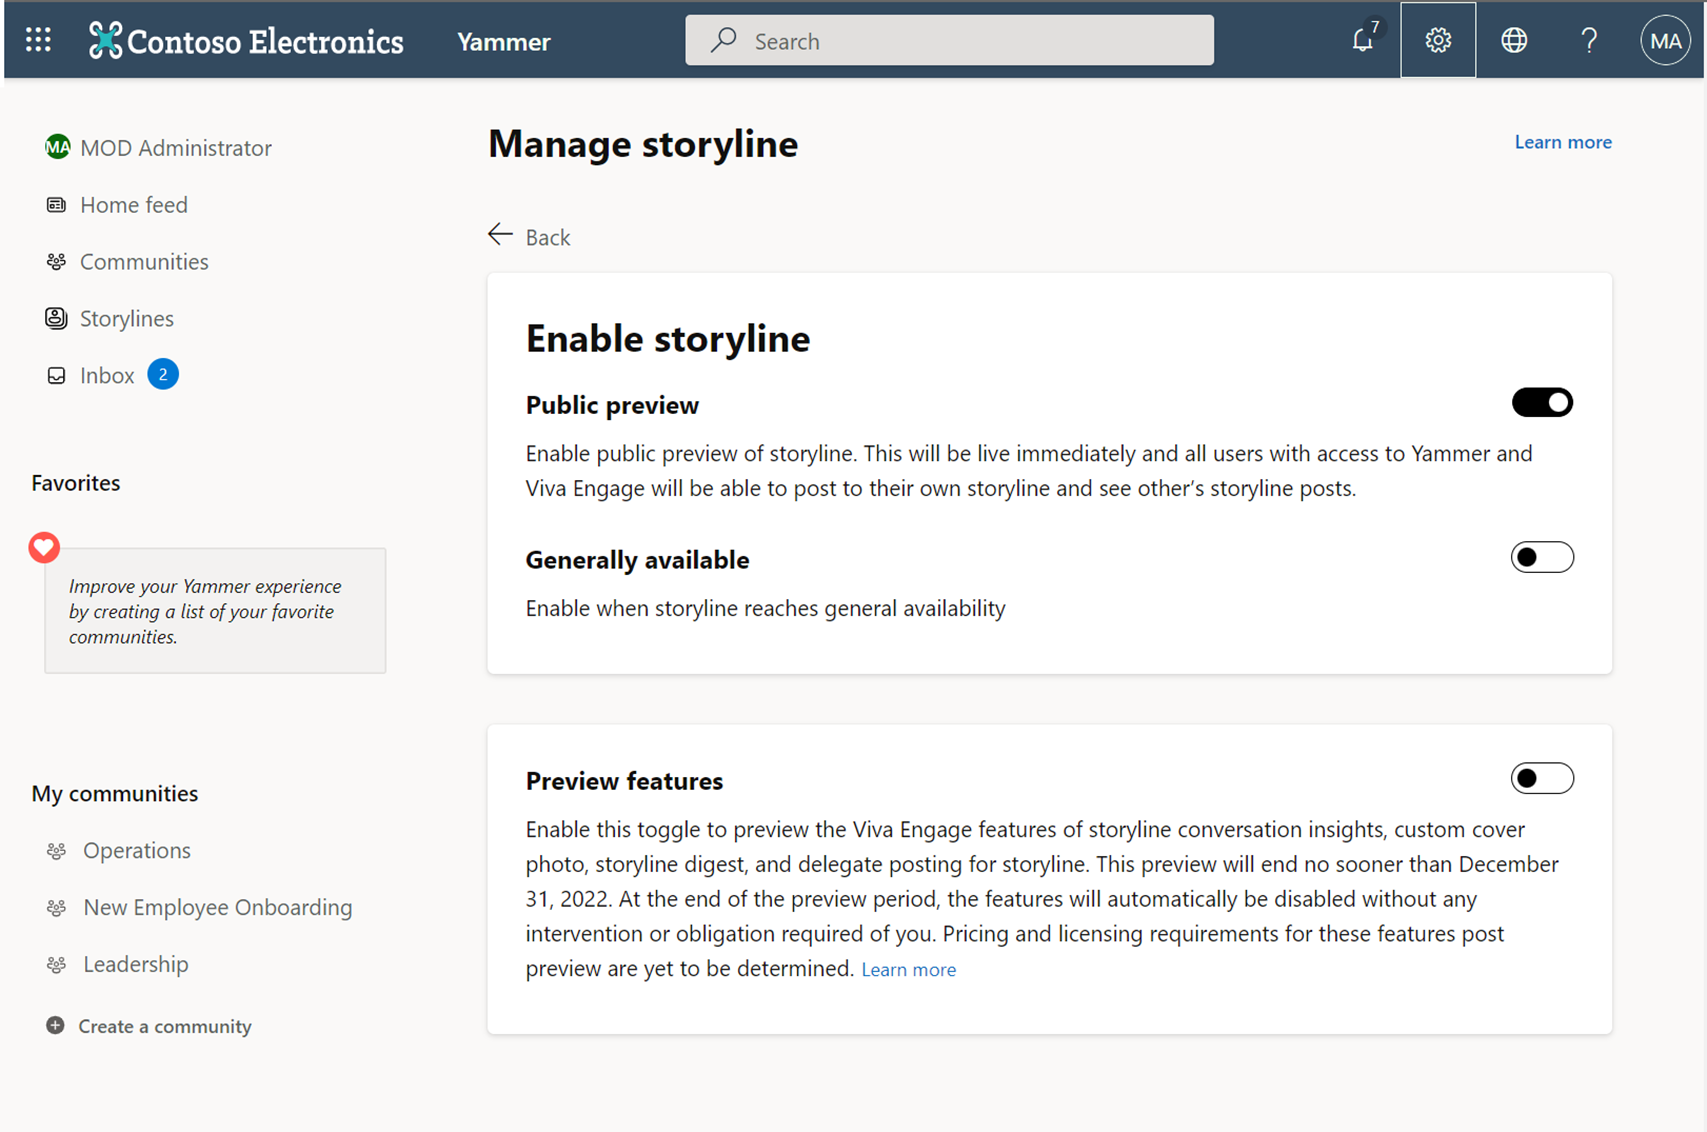Click the Favorites heart icon
Screen dimensions: 1707x1132
44,547
